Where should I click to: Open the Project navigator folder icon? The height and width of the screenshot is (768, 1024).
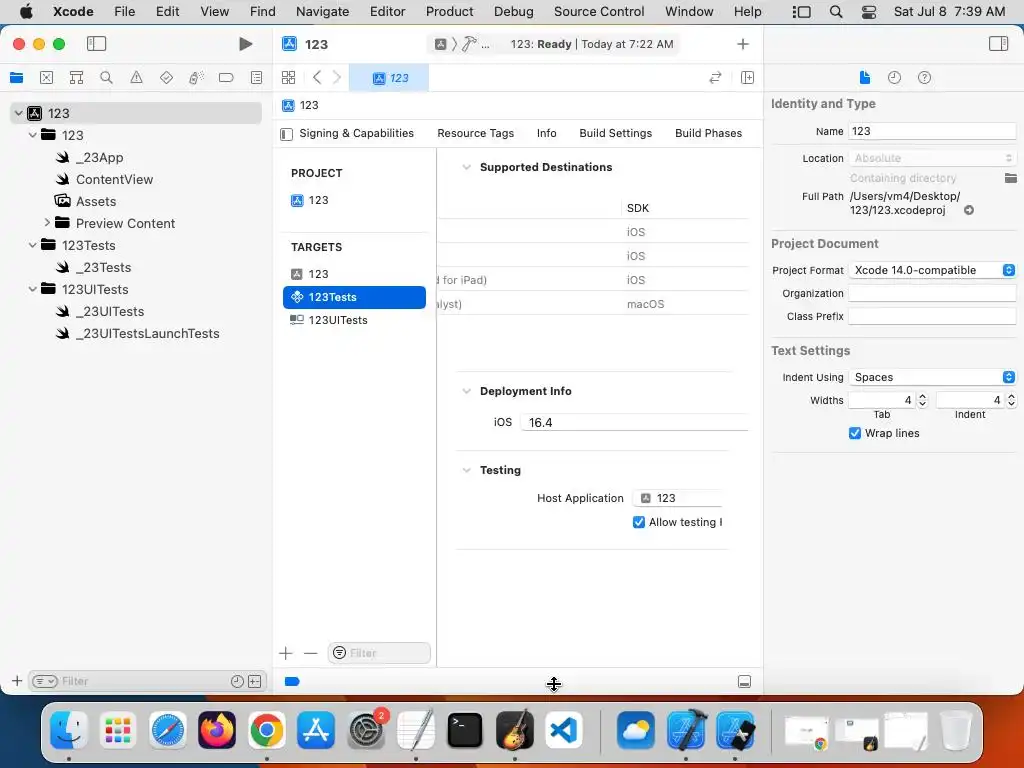[17, 78]
